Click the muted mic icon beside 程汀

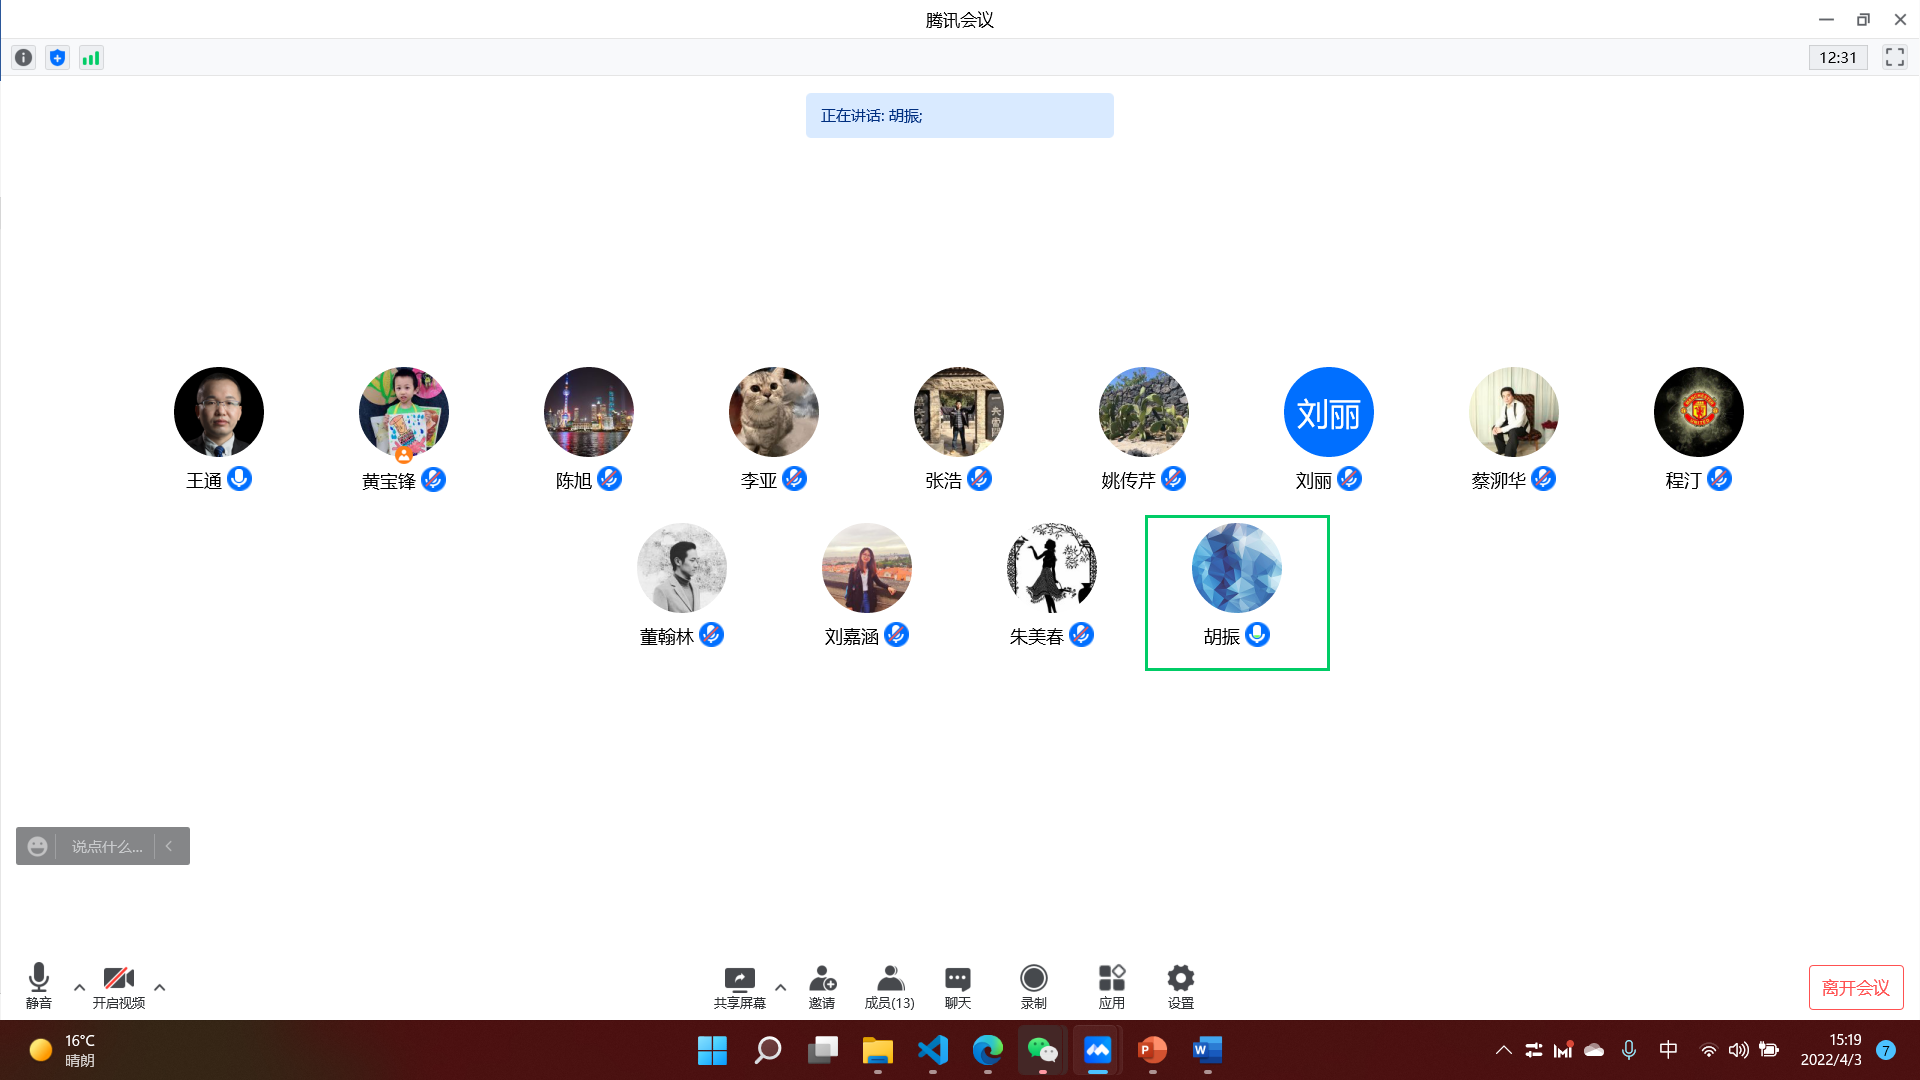click(x=1719, y=479)
